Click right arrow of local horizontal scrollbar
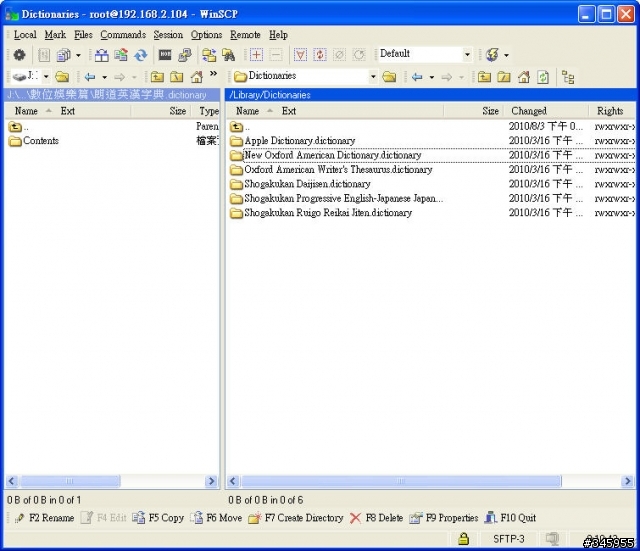 pyautogui.click(x=211, y=481)
